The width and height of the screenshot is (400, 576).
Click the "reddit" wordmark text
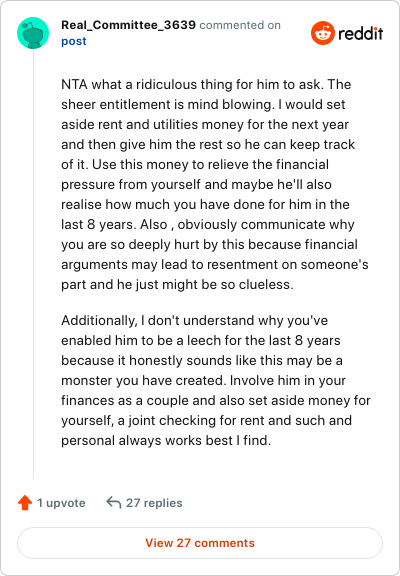tap(360, 33)
